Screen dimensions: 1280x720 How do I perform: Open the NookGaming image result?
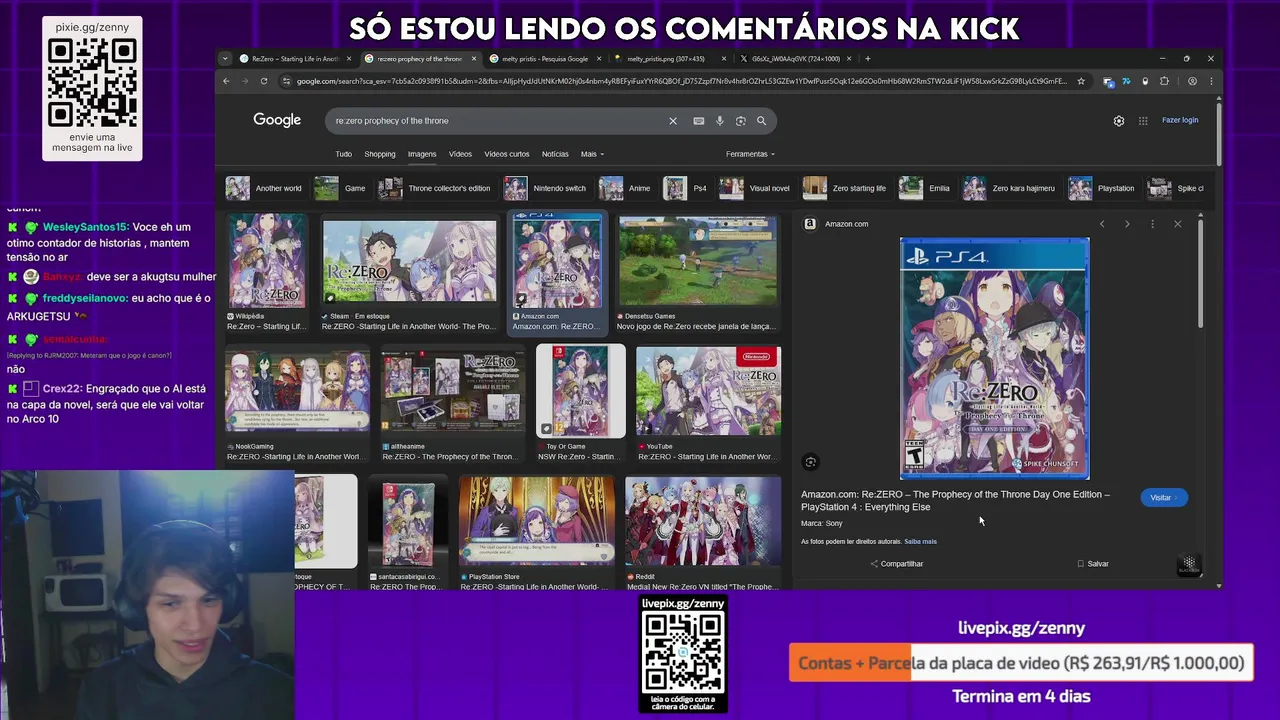coord(297,403)
